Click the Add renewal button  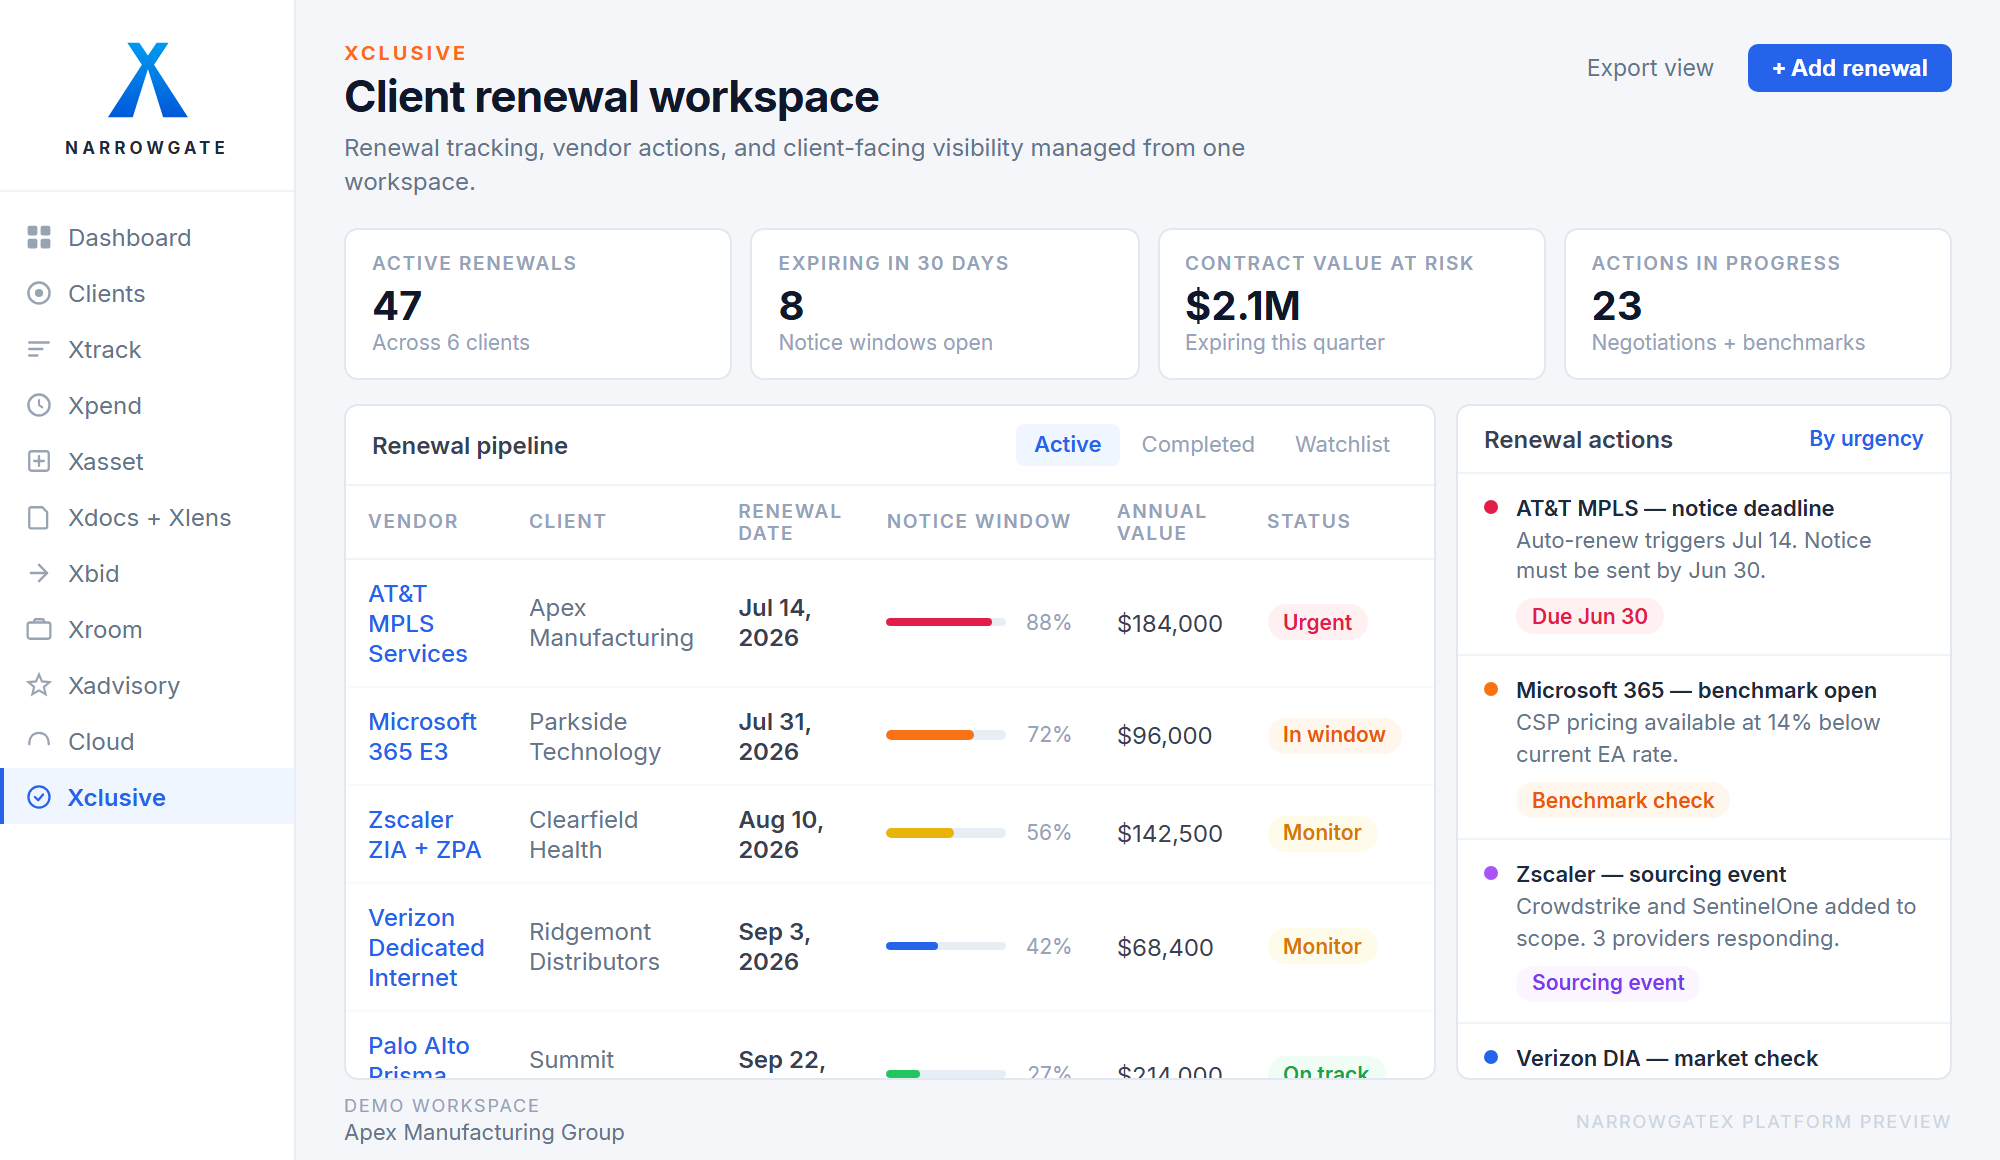click(x=1849, y=68)
